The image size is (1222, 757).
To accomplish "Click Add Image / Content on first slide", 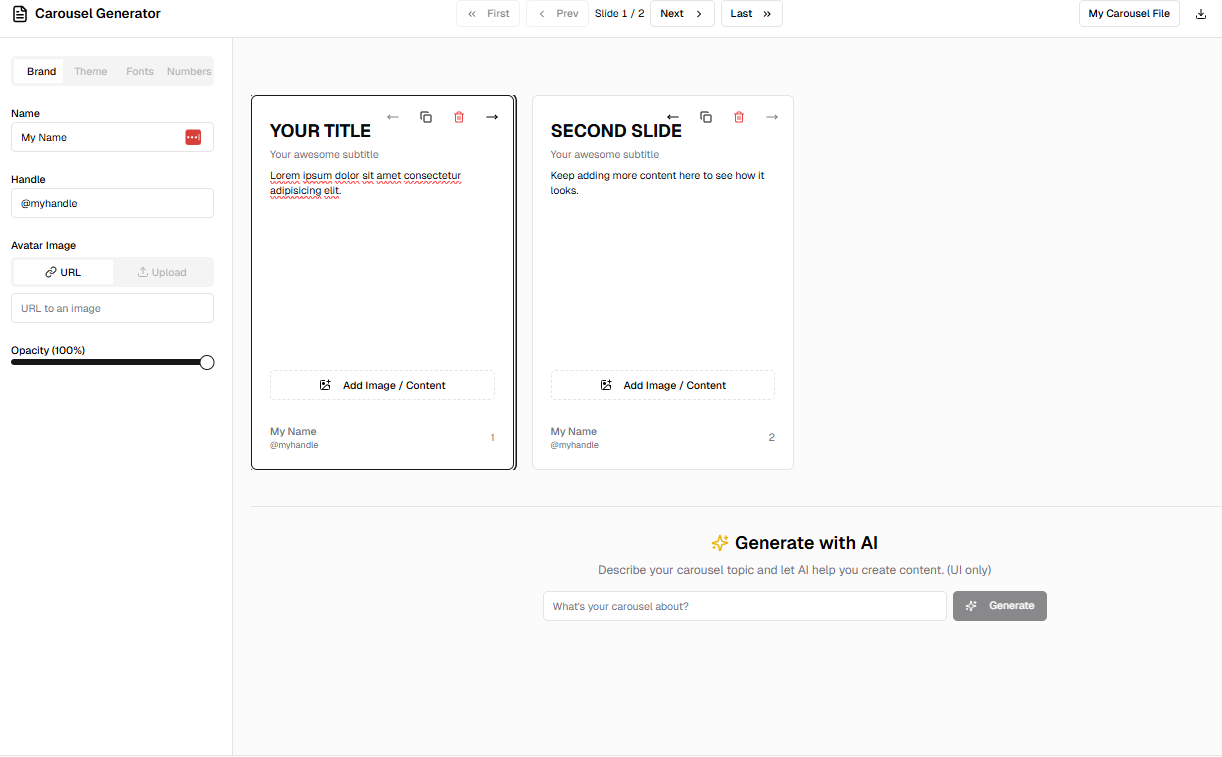I will [382, 385].
